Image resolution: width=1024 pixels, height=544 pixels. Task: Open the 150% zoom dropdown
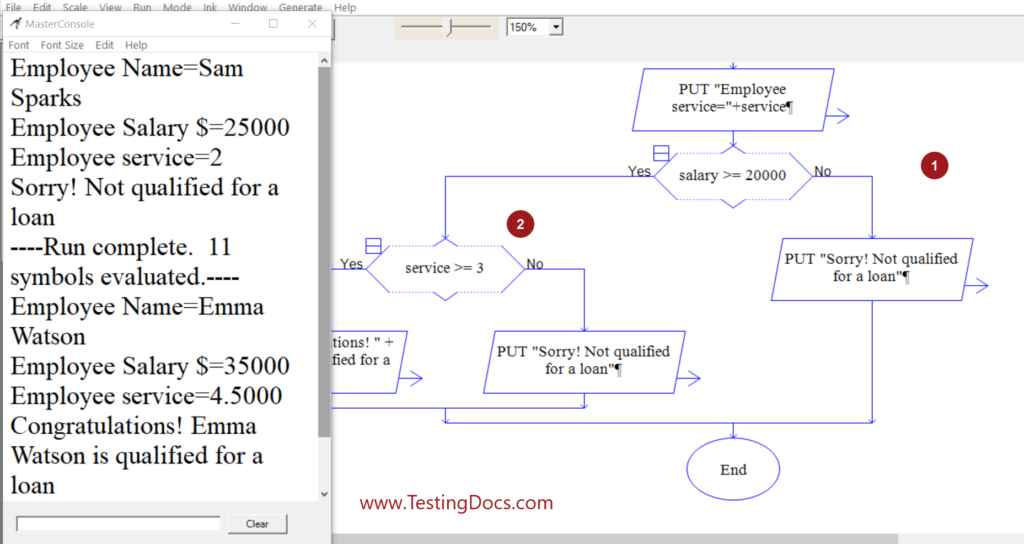556,28
